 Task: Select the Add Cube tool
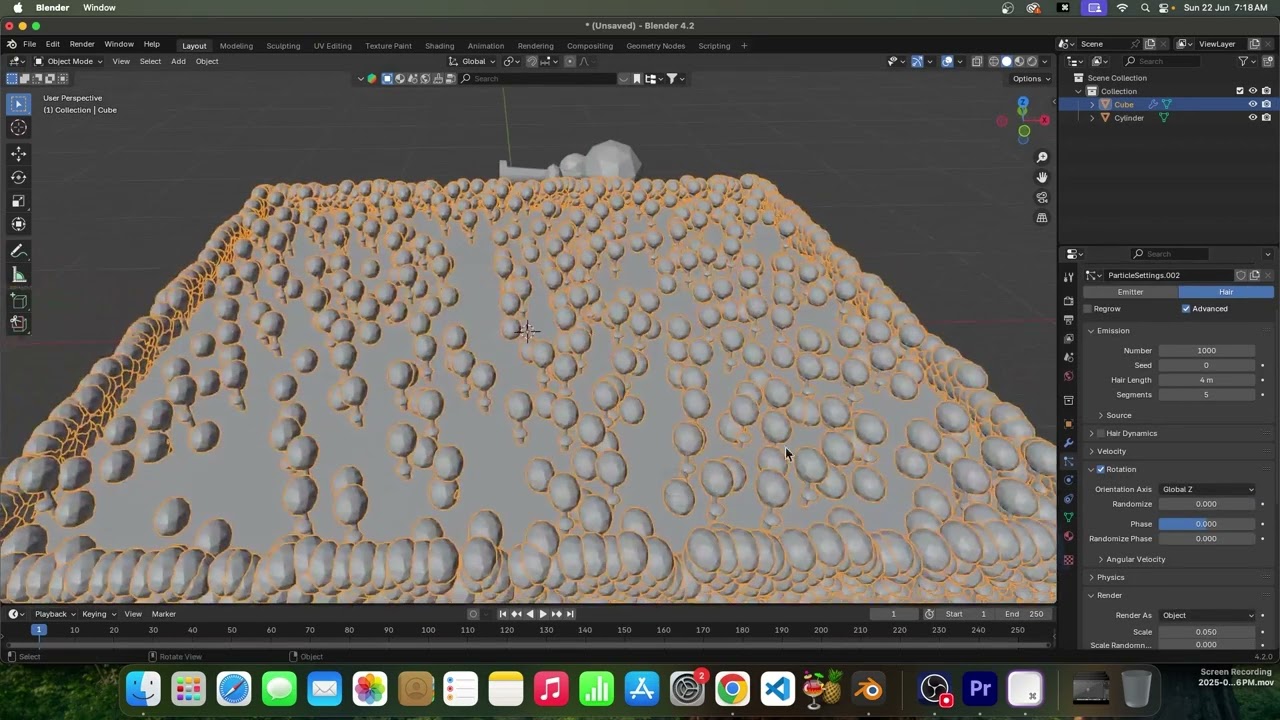(x=18, y=301)
